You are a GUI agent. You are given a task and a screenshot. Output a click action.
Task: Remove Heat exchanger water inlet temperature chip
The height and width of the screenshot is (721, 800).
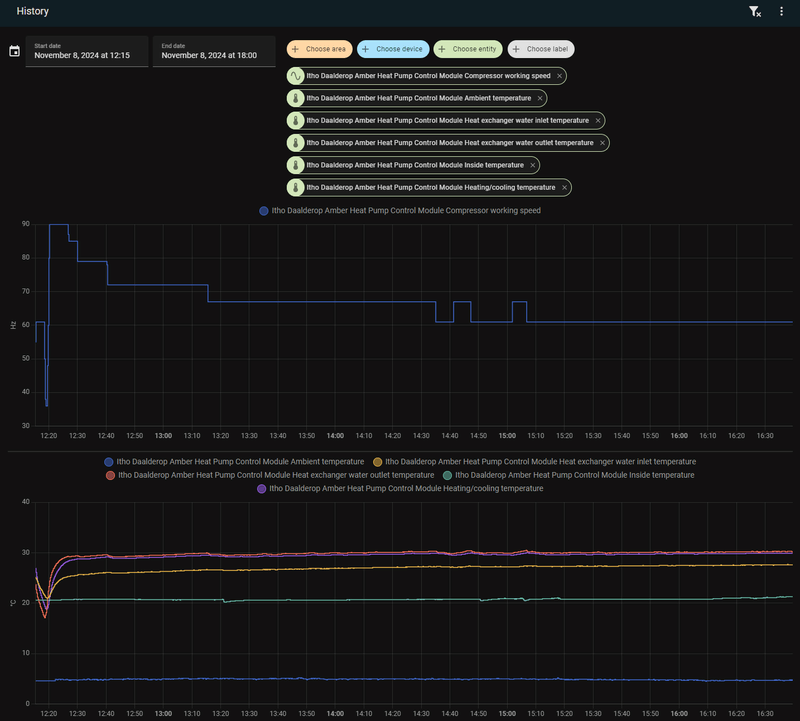tap(598, 120)
